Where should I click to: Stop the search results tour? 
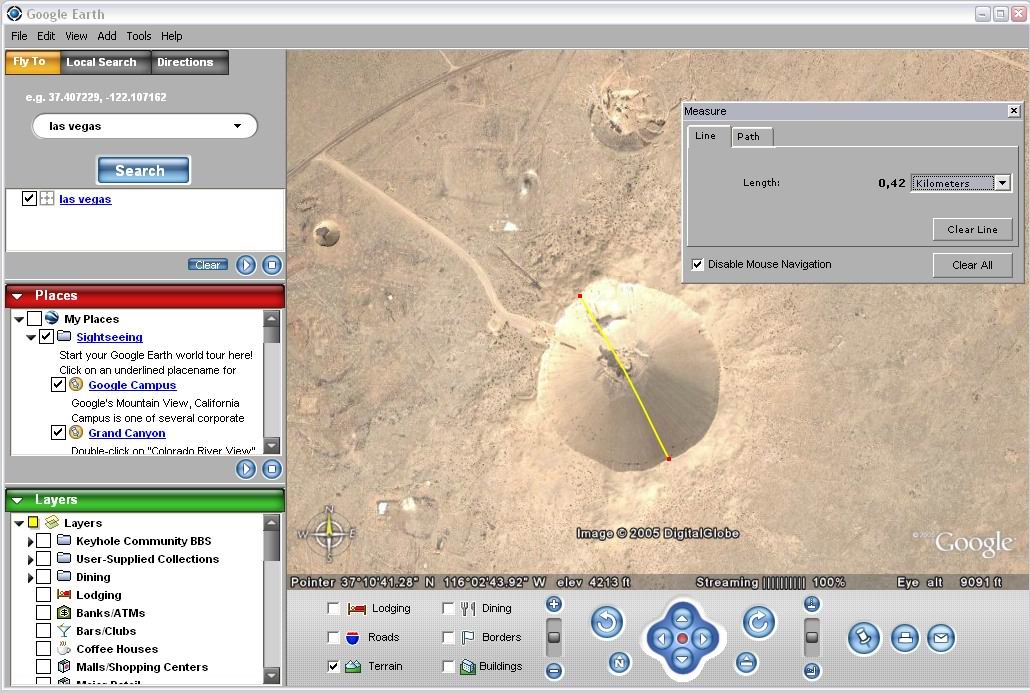tap(271, 265)
